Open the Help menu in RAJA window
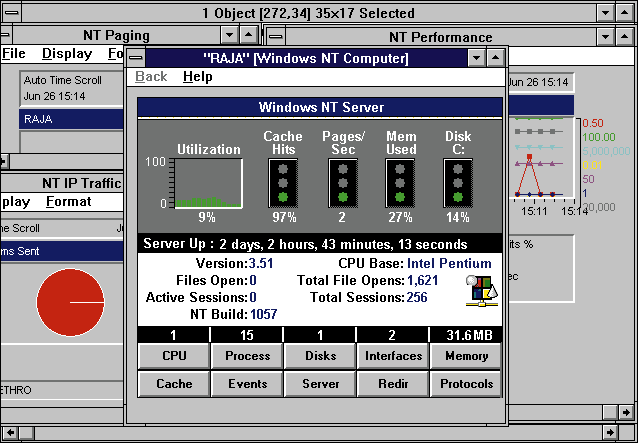Screen dimensions: 638x443 coord(198,76)
